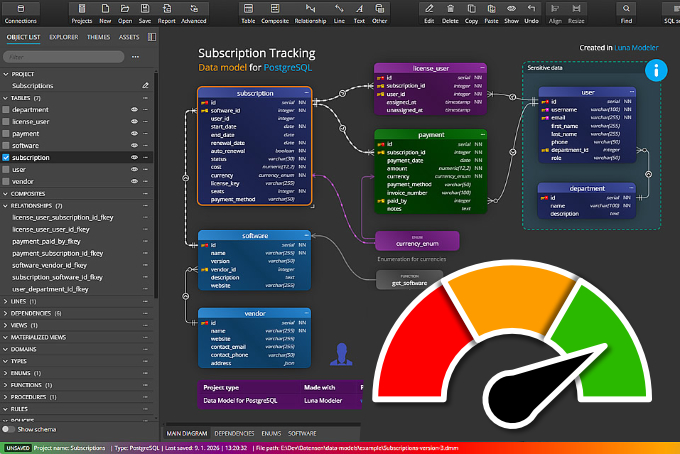Expand the ENUMS section
The height and width of the screenshot is (454, 680).
tap(6, 373)
